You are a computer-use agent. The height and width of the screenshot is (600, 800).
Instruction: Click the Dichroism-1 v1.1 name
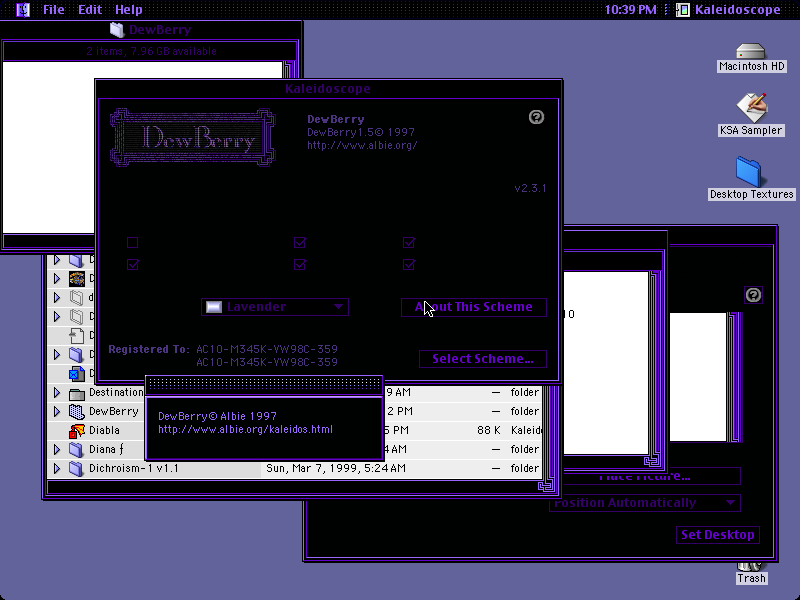point(134,468)
